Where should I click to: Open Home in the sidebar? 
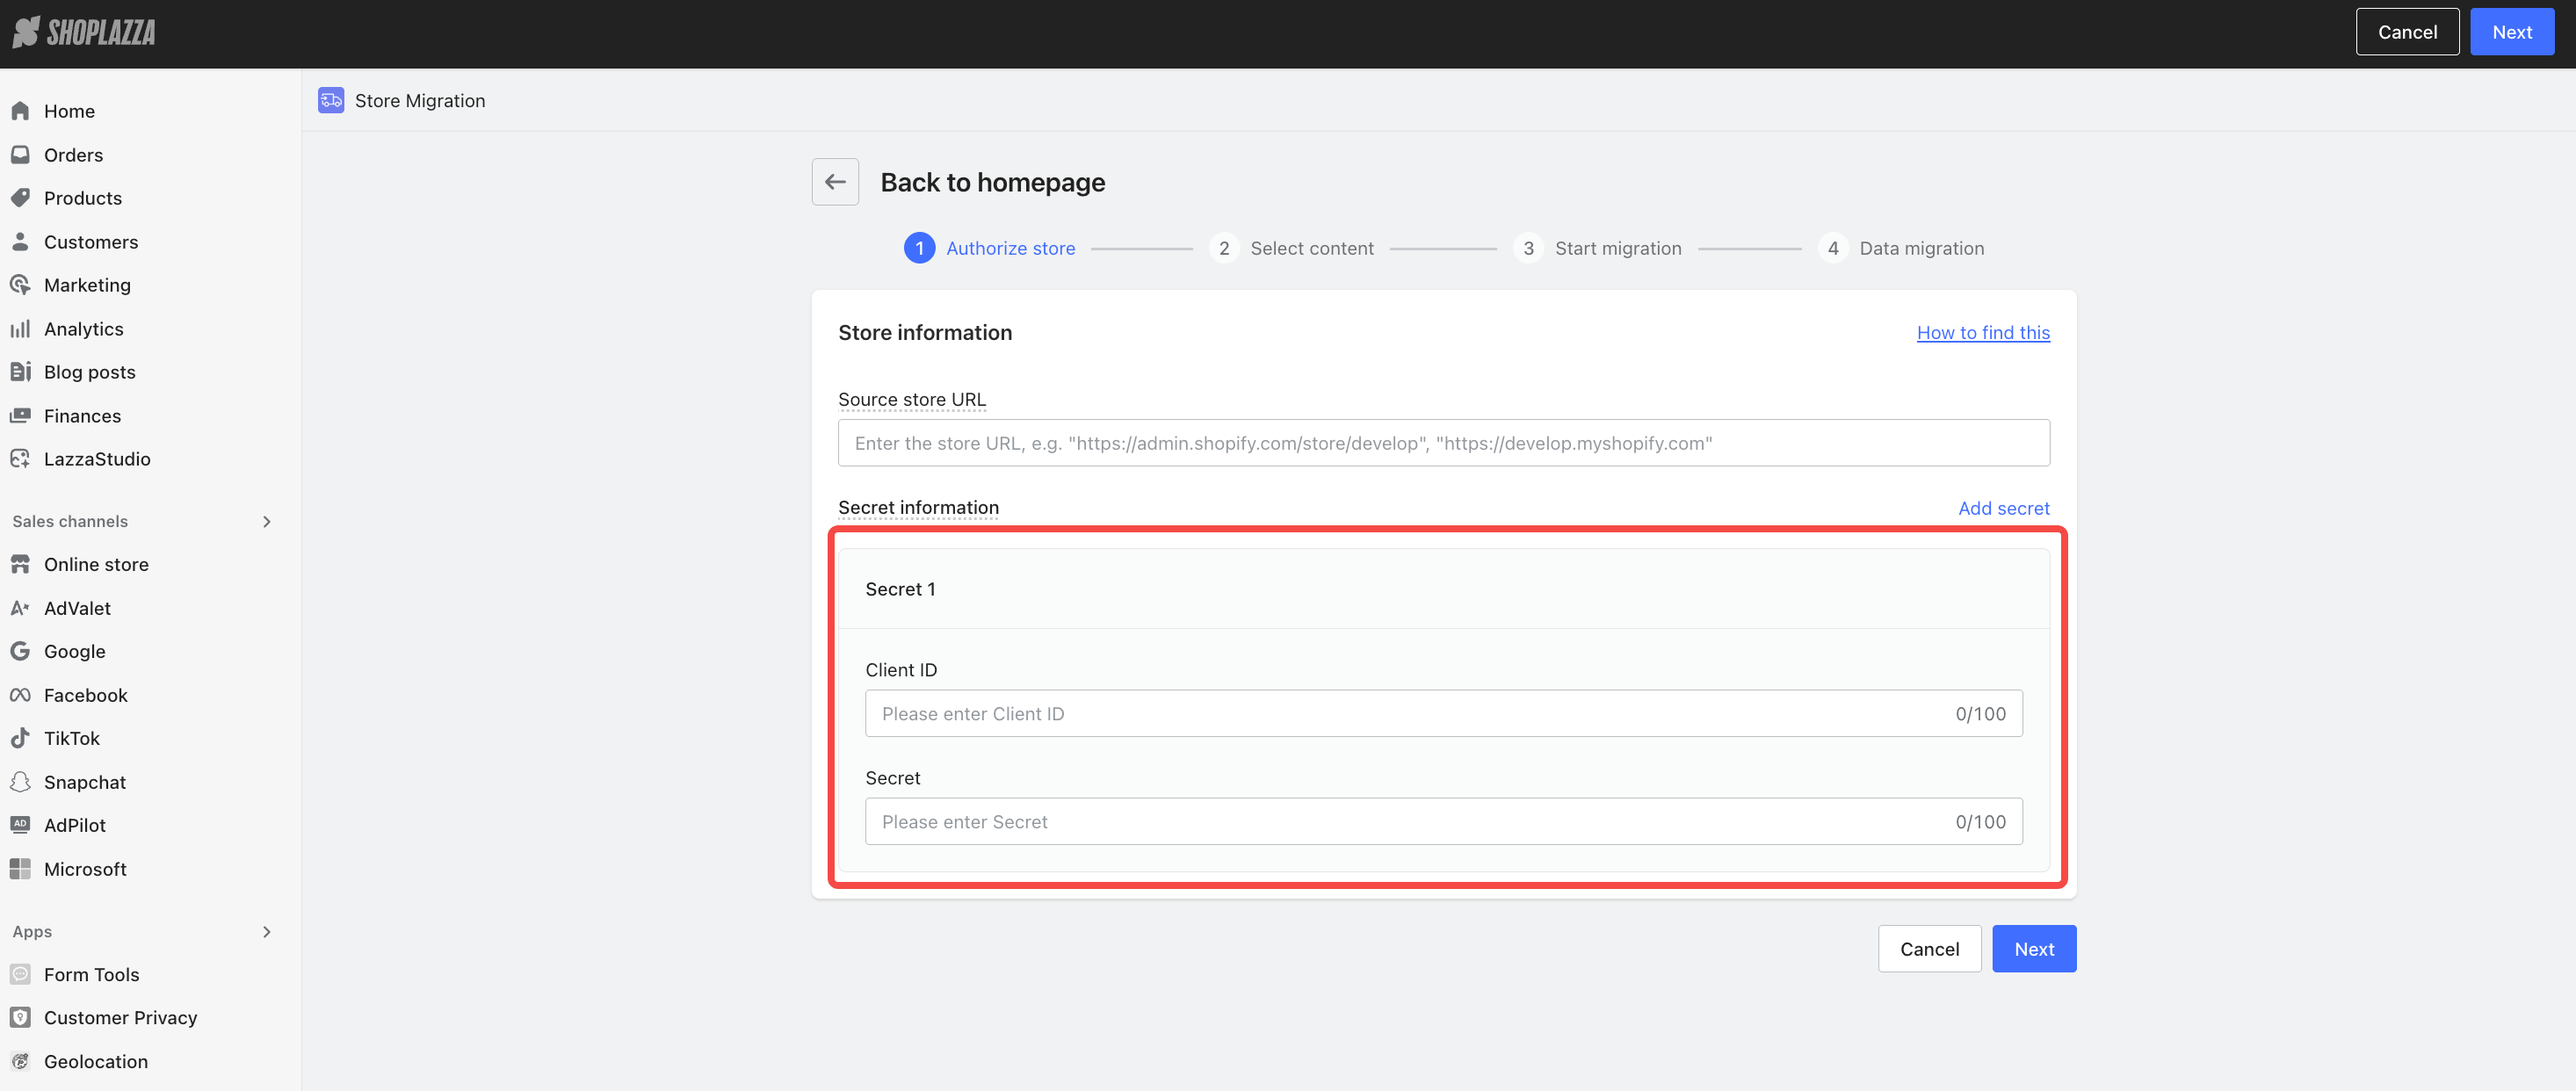coord(69,111)
